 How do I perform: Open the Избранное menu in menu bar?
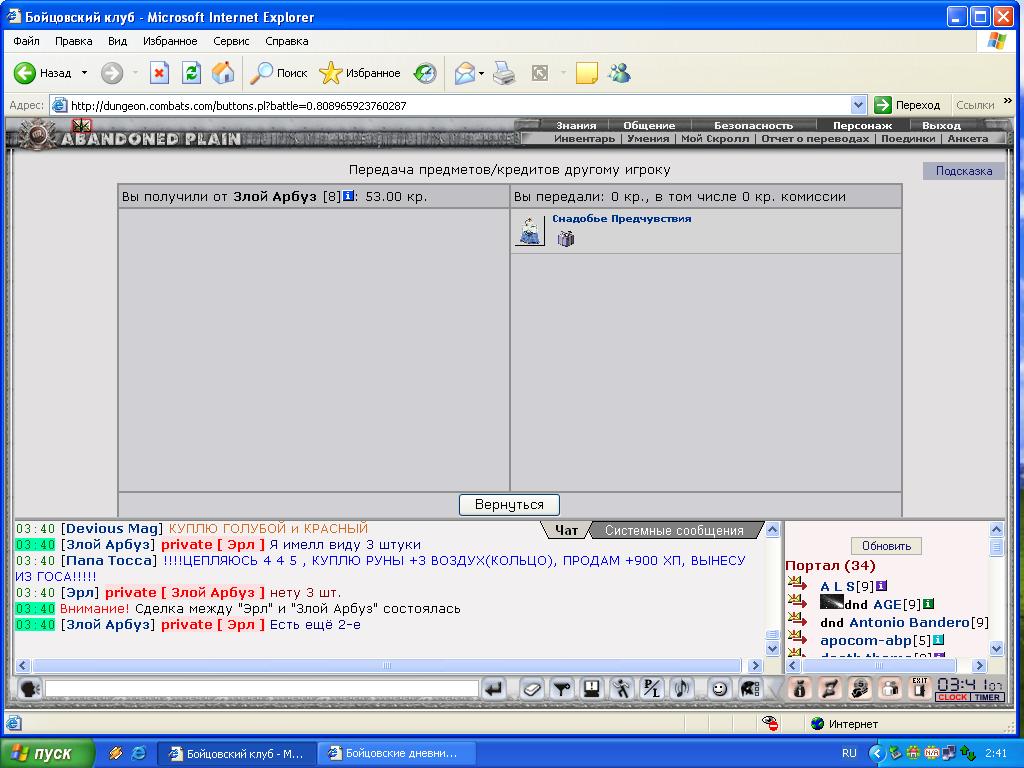pyautogui.click(x=170, y=41)
